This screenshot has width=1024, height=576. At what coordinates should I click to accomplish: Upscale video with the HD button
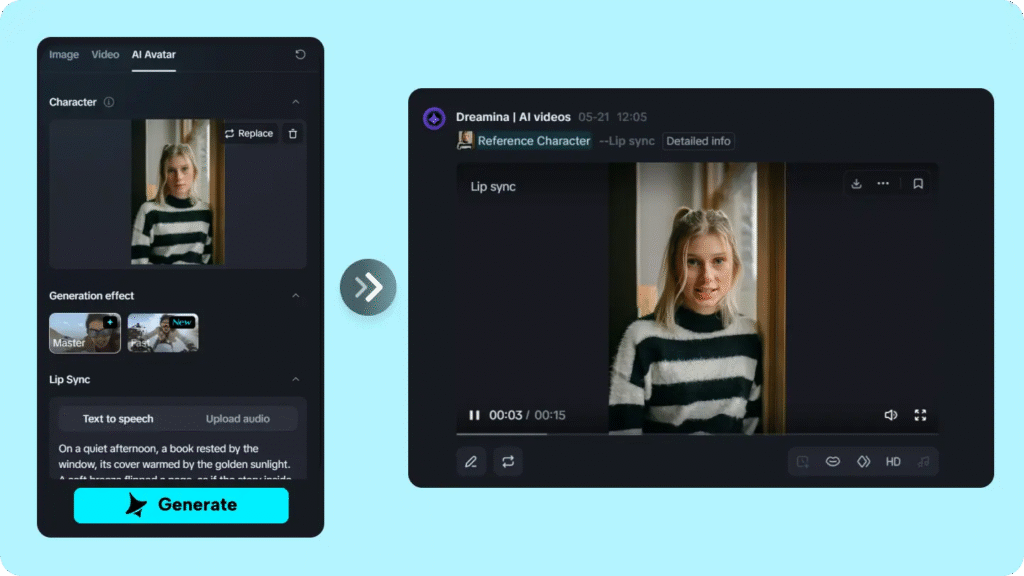click(x=893, y=461)
